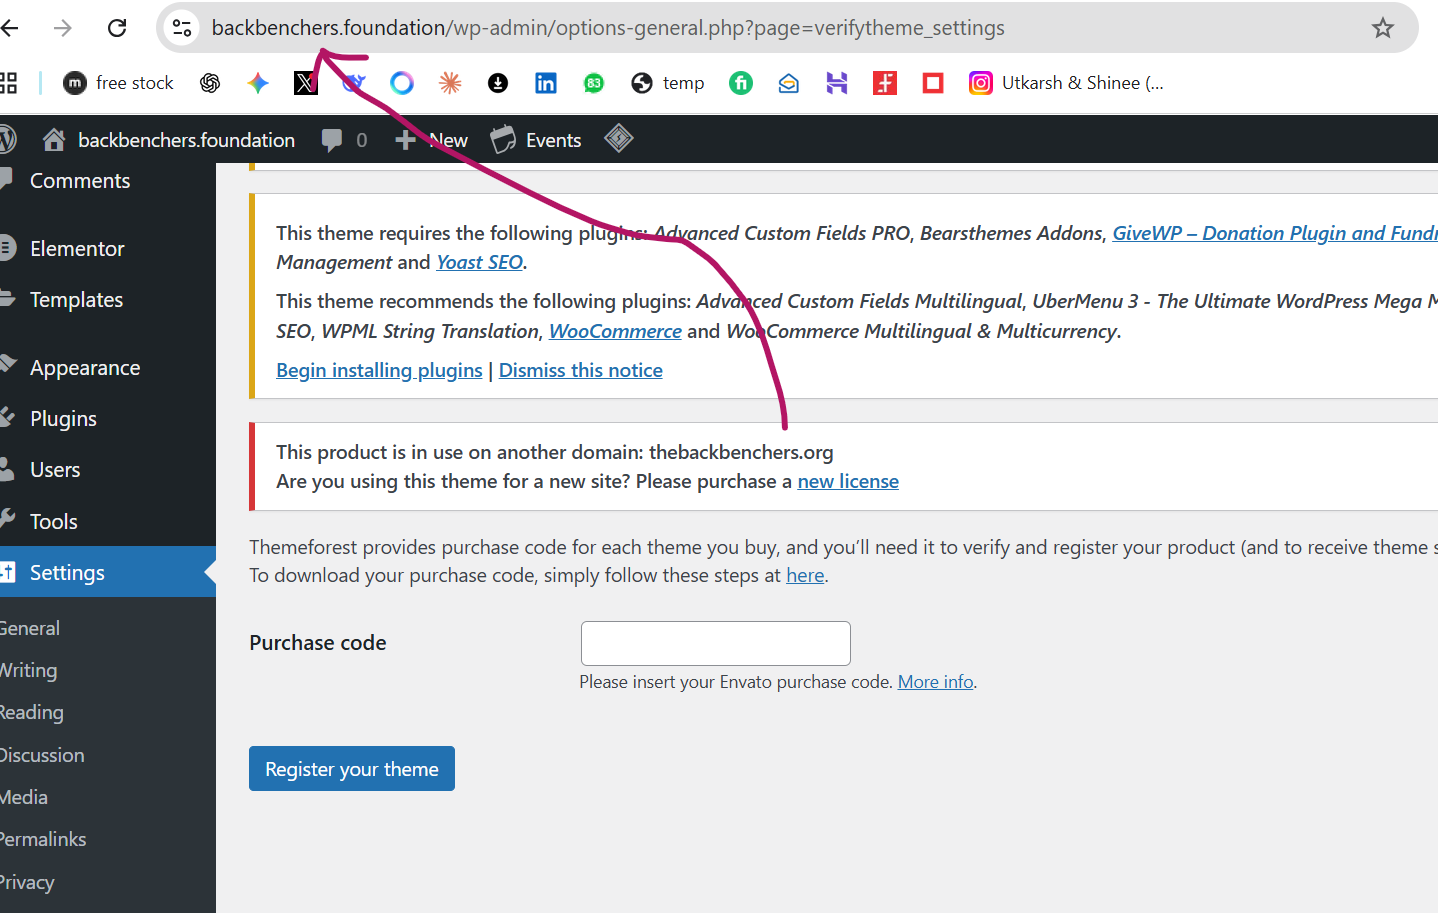Open Media settings submenu
Image resolution: width=1438 pixels, height=913 pixels.
coord(23,798)
